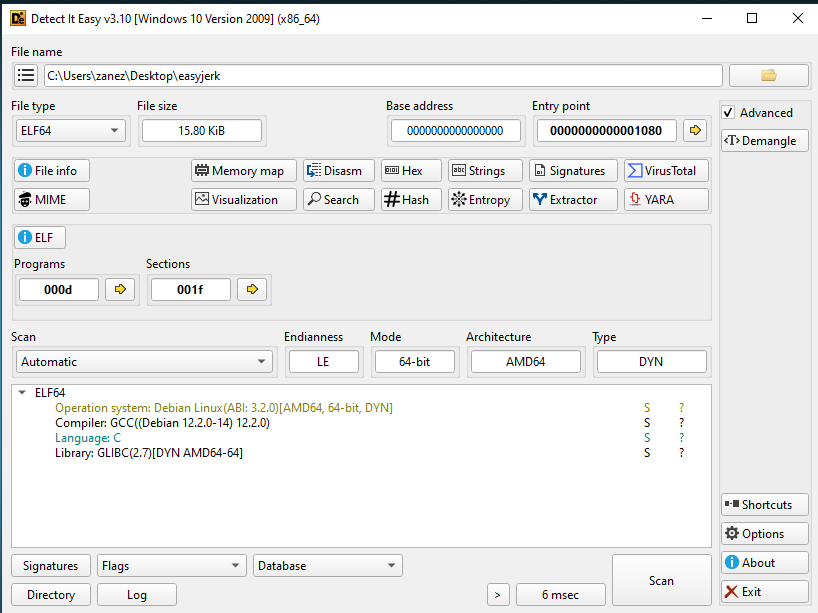Click the ? link of Library row

coord(681,453)
